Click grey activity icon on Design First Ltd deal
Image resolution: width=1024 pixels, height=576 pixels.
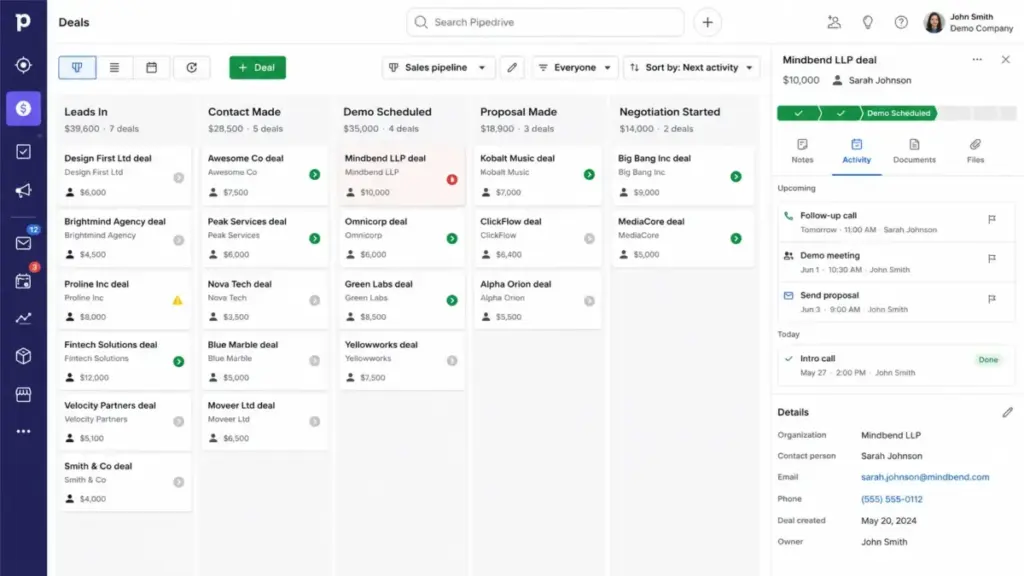coord(178,178)
